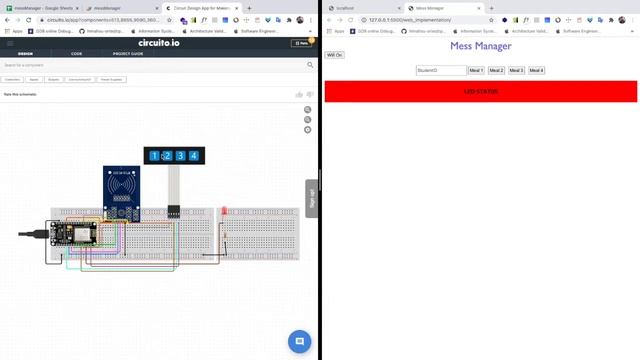Give the schematic a thumbs up
This screenshot has width=640, height=360.
click(299, 95)
